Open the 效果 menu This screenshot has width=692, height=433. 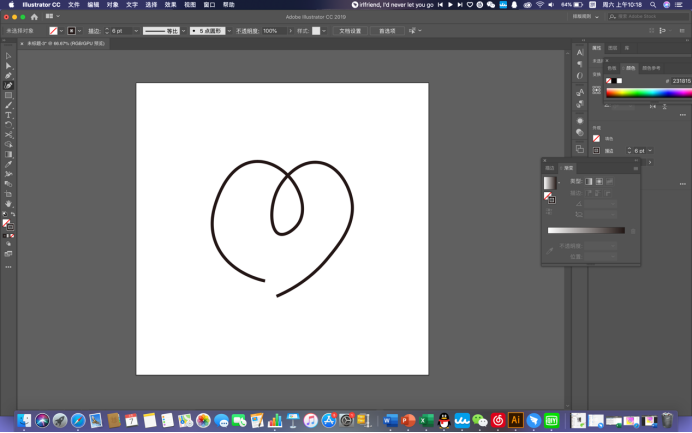(x=170, y=5)
